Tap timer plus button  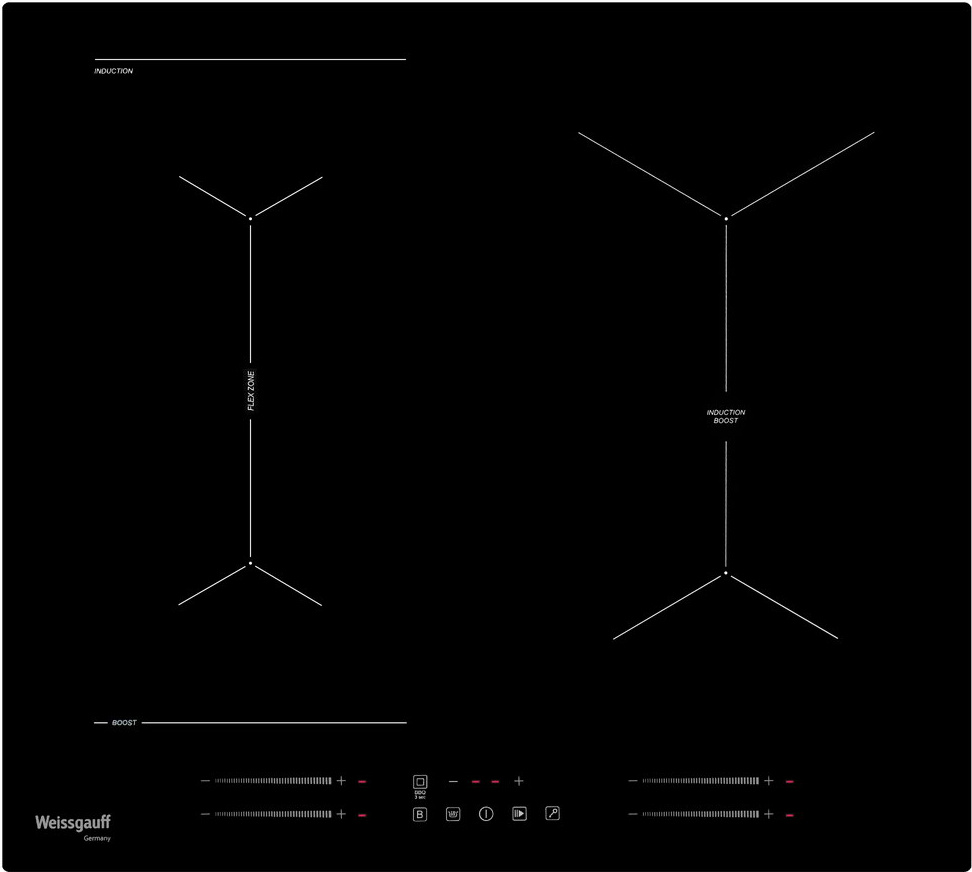(519, 782)
